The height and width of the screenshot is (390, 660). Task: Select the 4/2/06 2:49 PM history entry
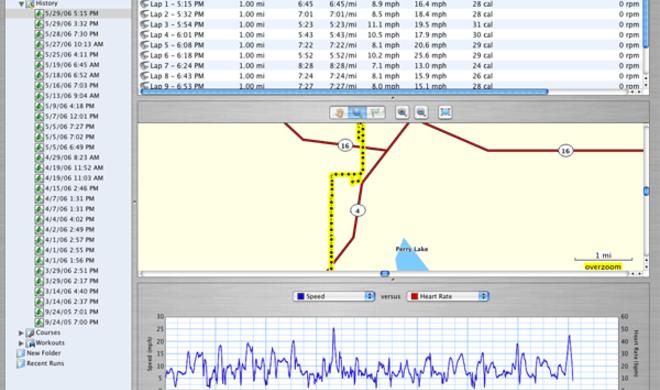coord(69,229)
